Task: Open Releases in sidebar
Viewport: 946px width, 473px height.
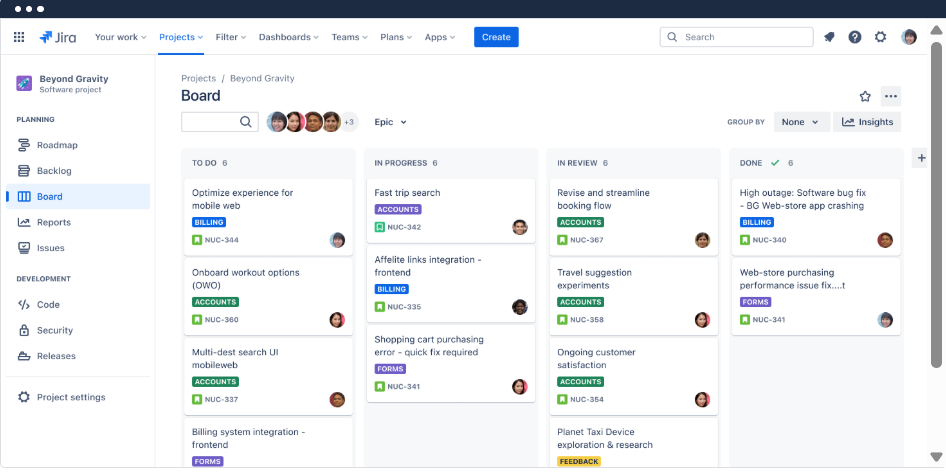Action: click(78, 356)
